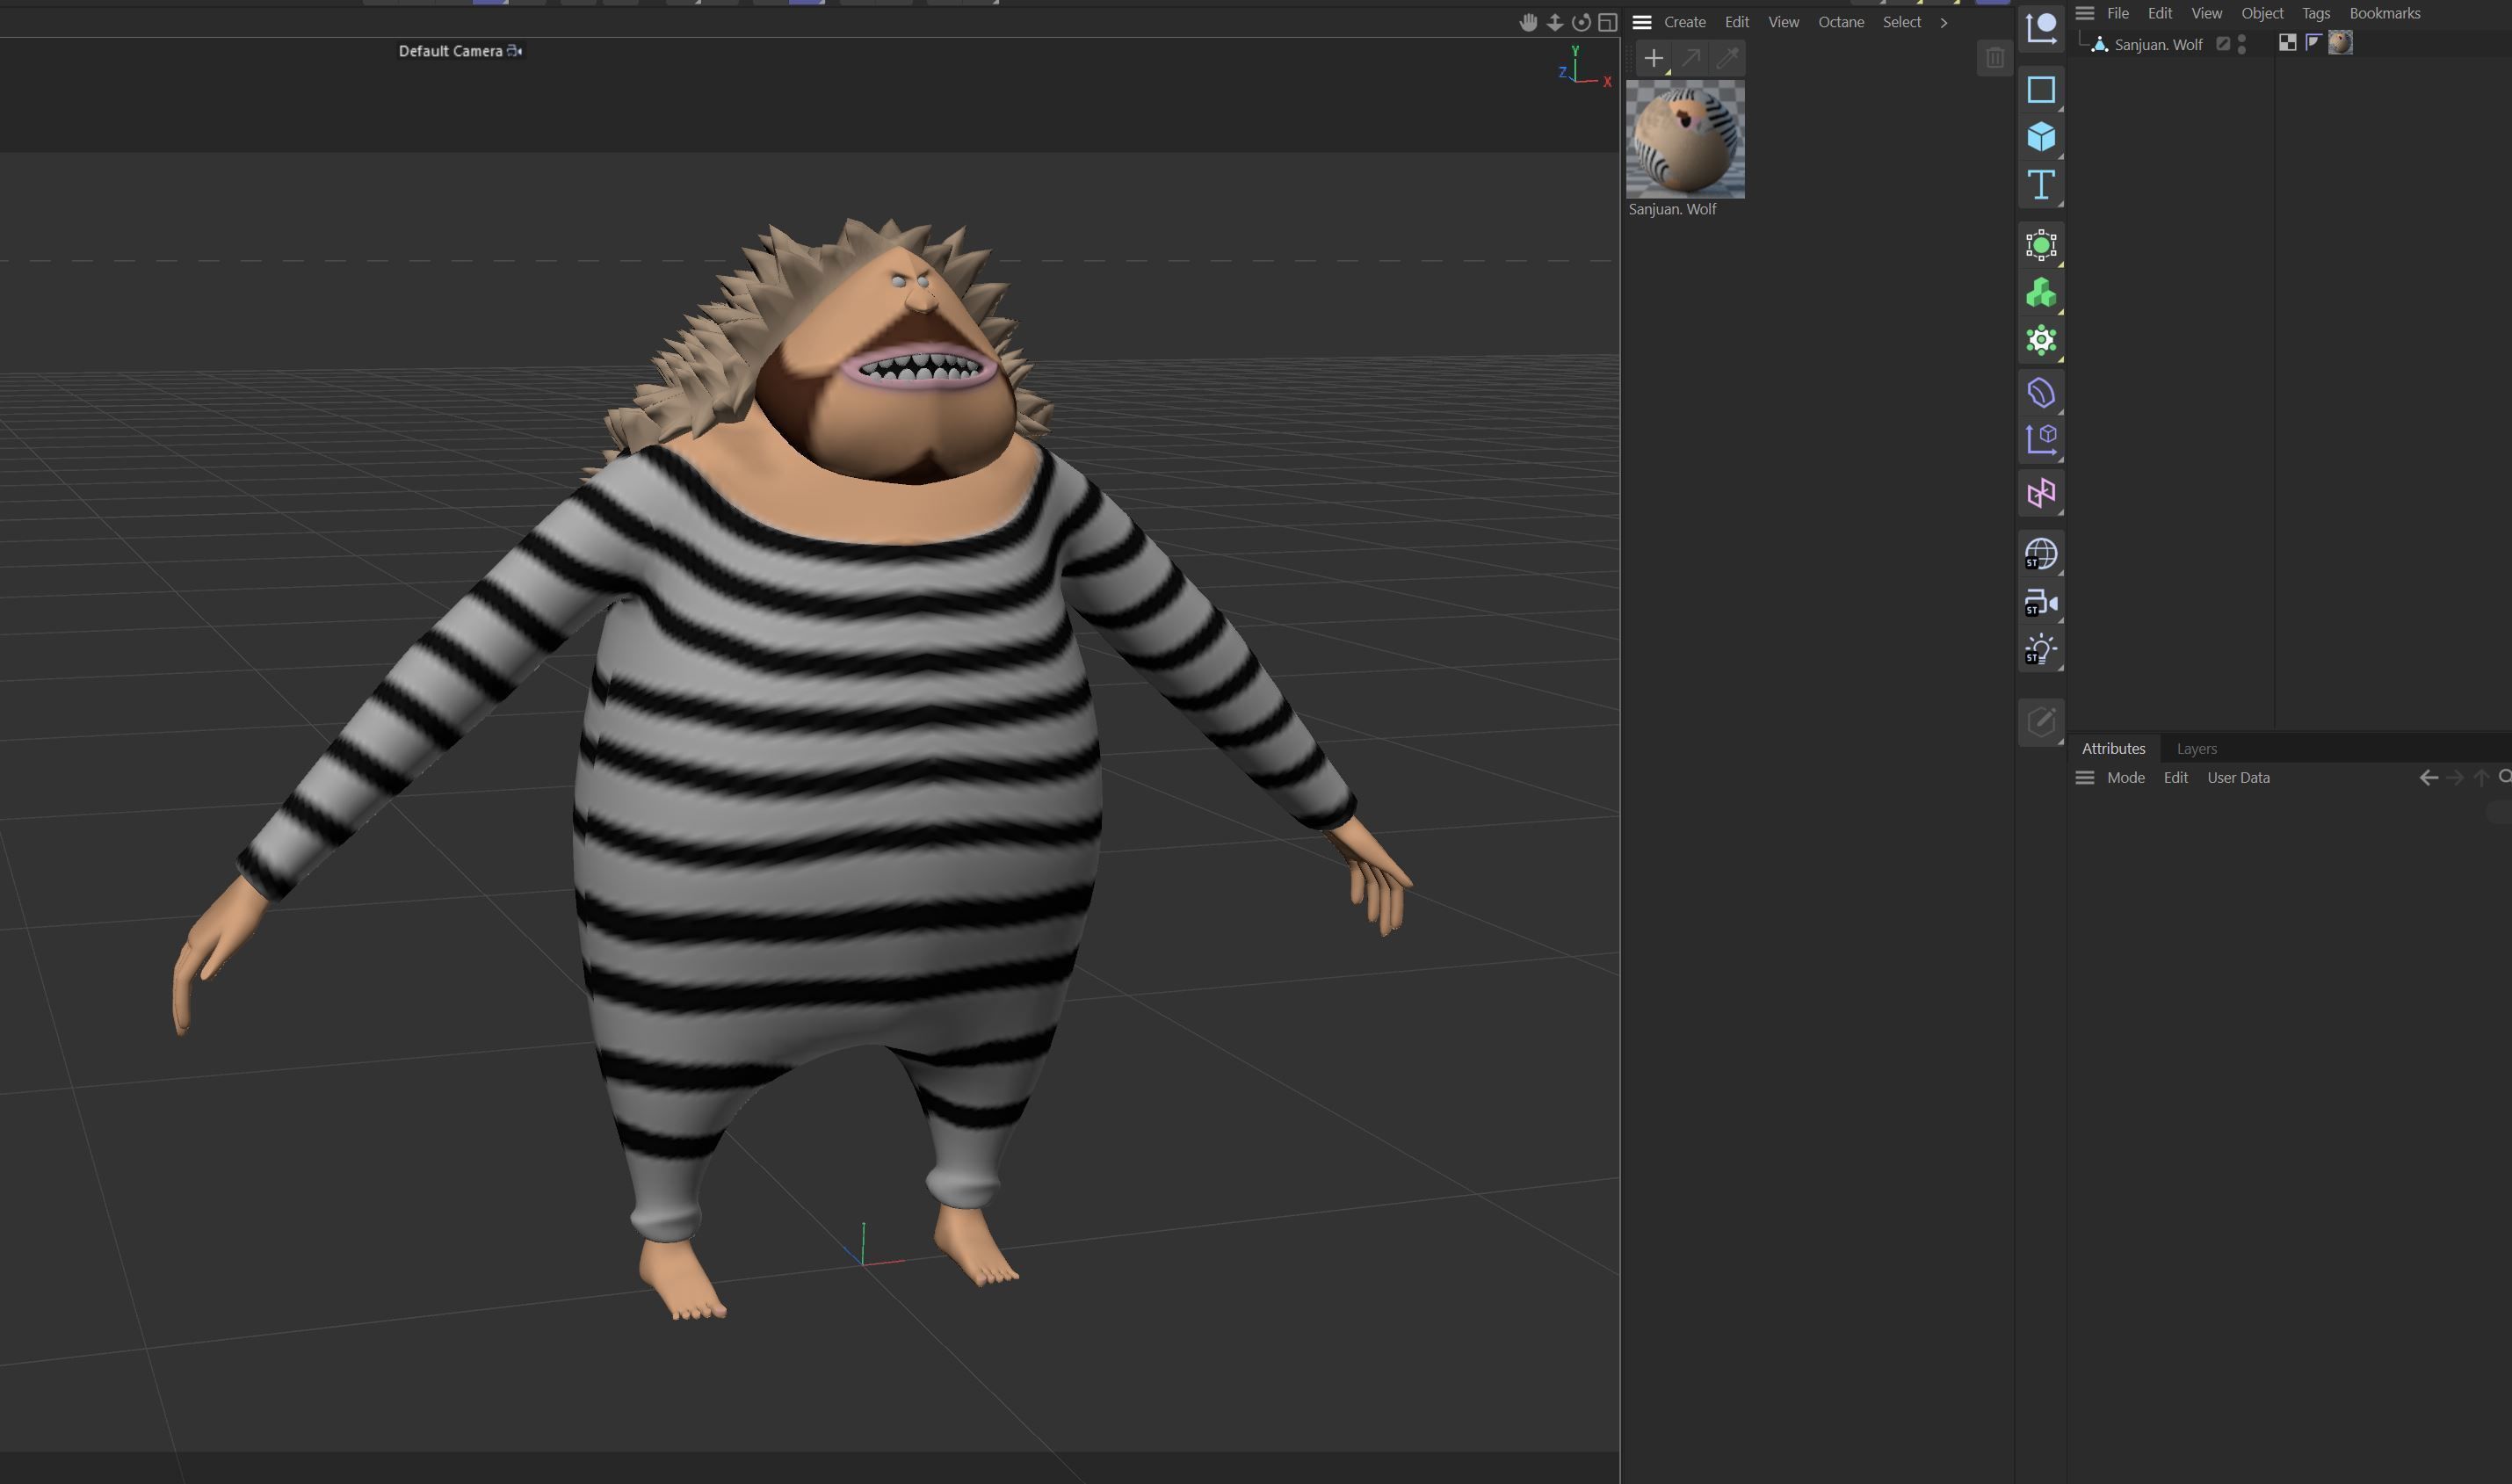This screenshot has width=2512, height=1484.
Task: Open the Attributes Mode menu
Action: tap(2125, 777)
